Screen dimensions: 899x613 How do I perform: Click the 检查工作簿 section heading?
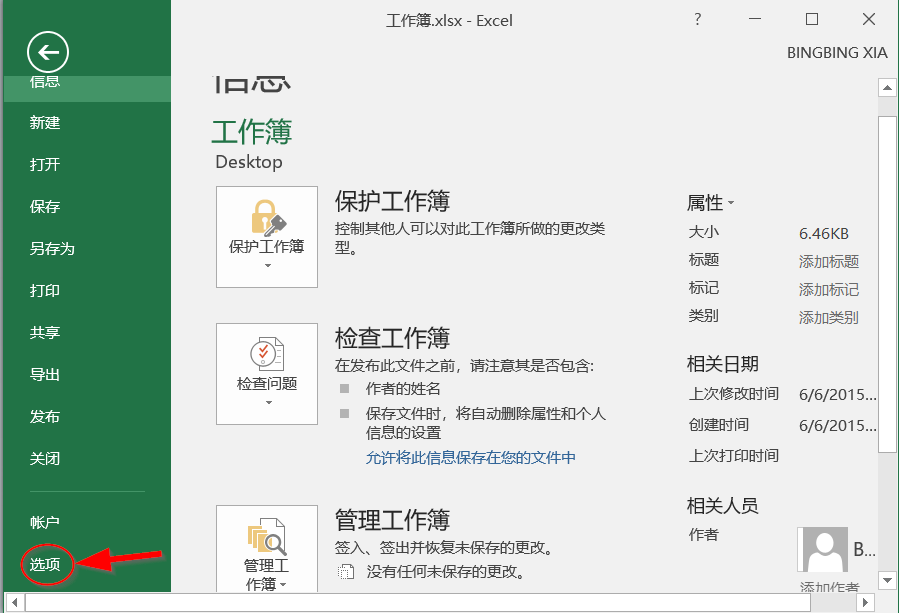(x=392, y=338)
